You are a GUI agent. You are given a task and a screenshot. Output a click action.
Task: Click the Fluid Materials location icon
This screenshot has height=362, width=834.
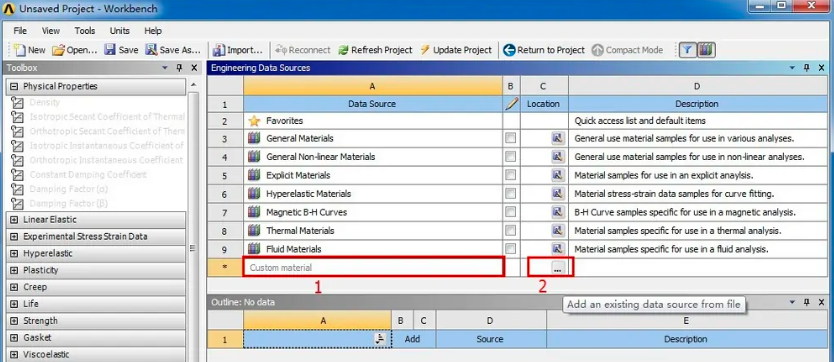click(557, 249)
